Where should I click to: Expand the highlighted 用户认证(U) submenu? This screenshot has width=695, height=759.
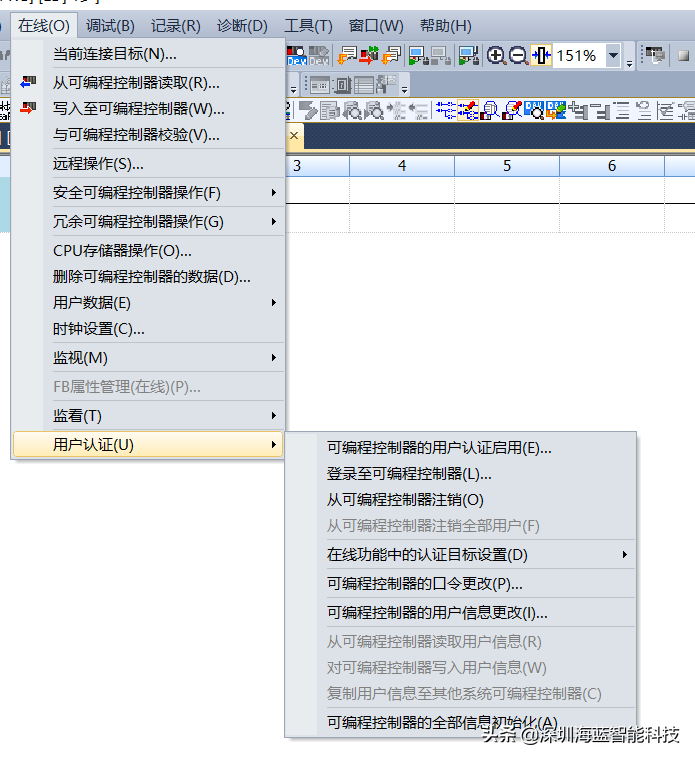(149, 444)
